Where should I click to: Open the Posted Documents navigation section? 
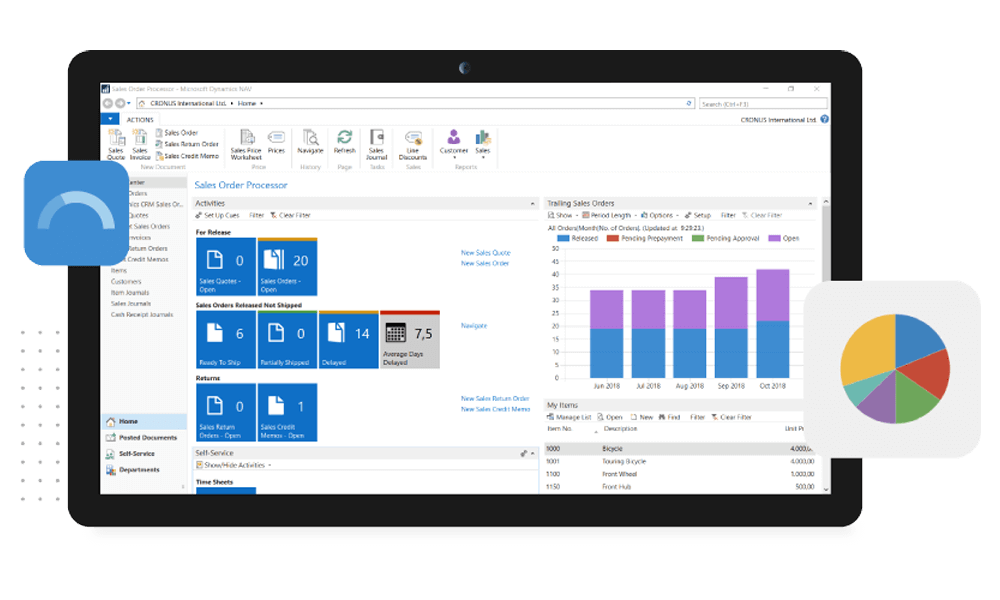point(144,437)
